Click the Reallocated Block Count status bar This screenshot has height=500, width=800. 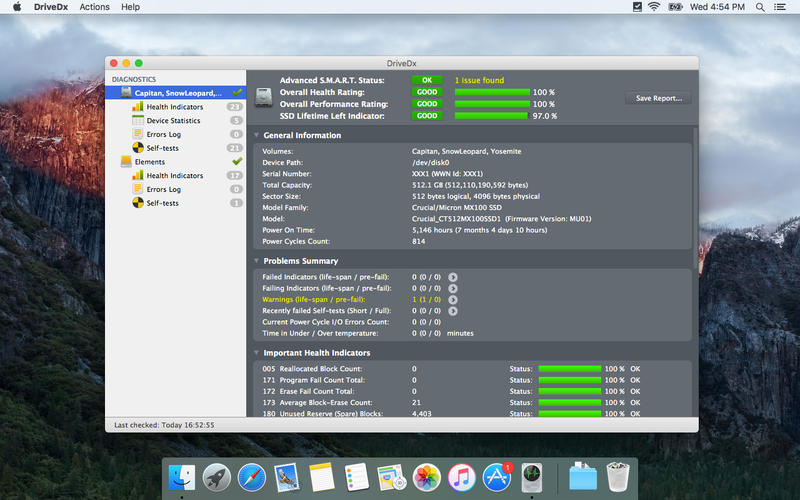[570, 369]
